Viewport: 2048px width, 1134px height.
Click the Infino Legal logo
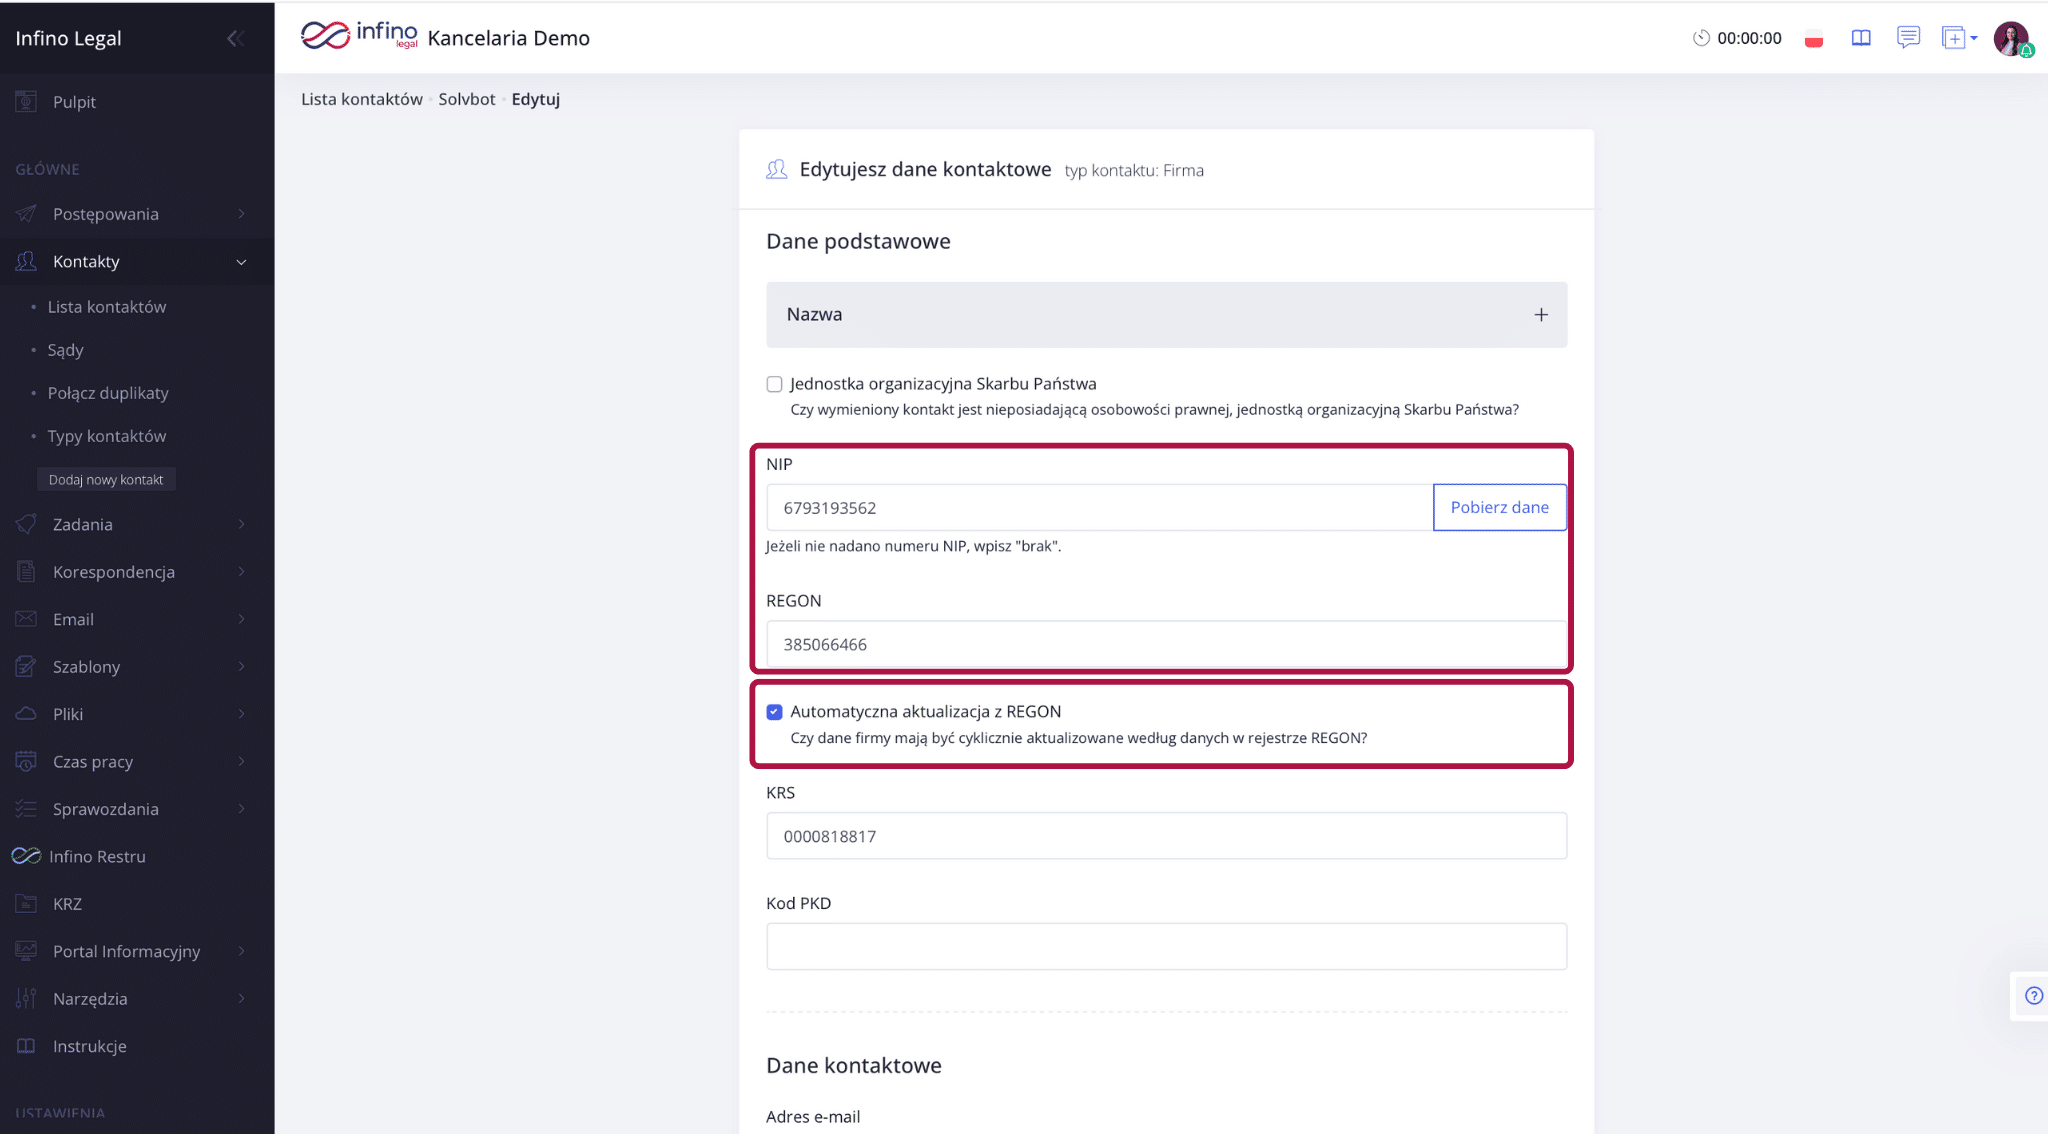click(x=359, y=36)
